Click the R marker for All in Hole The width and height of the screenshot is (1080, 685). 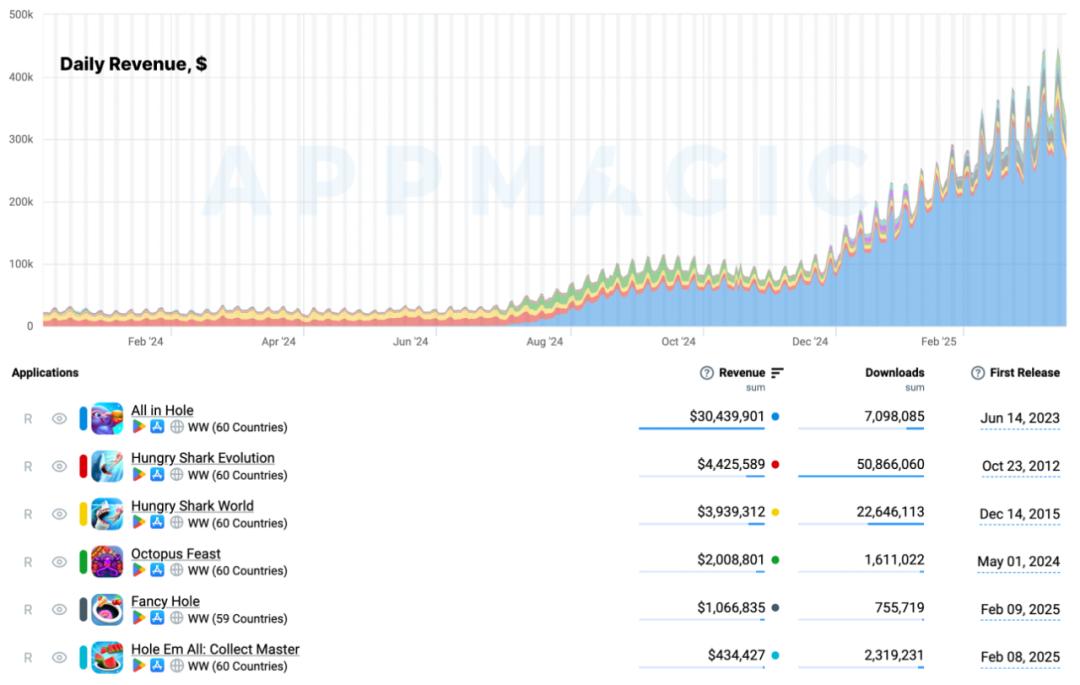click(x=28, y=419)
